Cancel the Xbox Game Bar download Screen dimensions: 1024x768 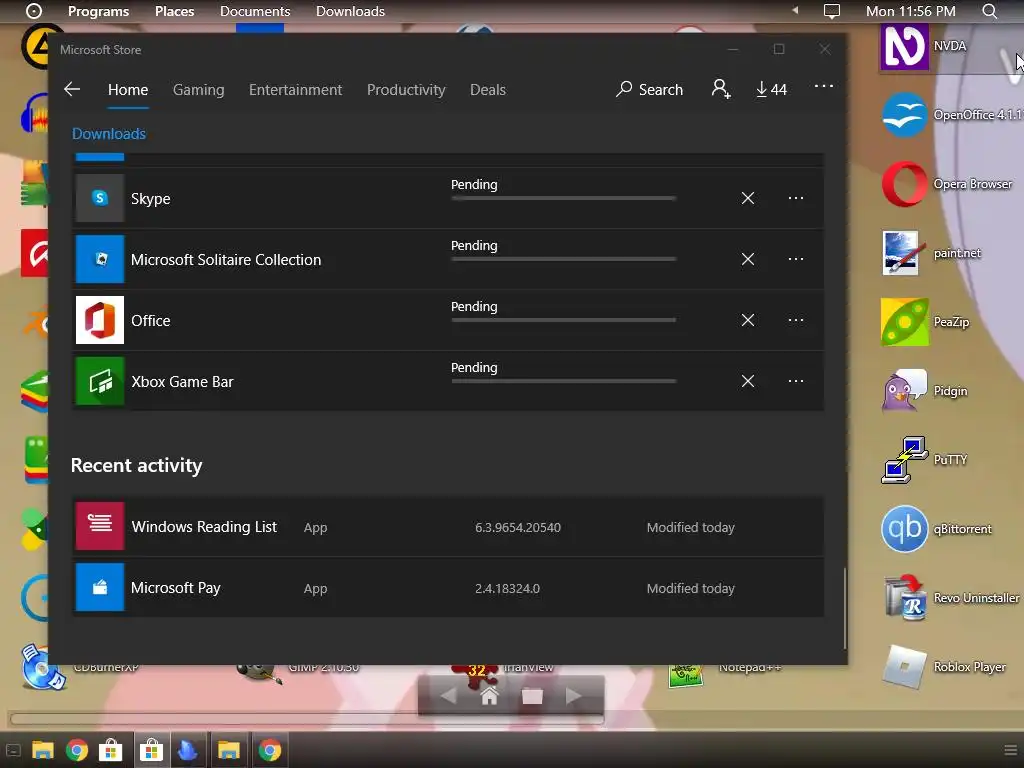[748, 381]
